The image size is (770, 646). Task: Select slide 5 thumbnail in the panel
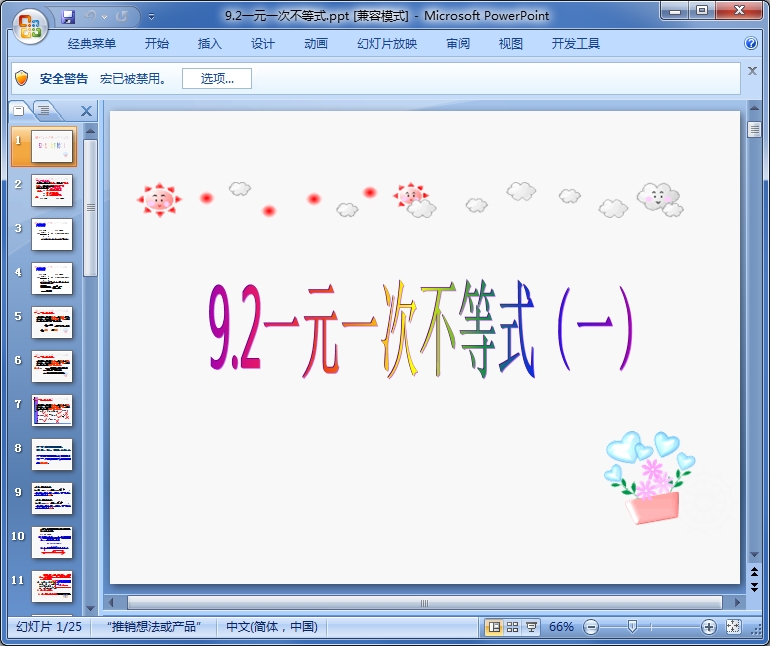pos(52,322)
